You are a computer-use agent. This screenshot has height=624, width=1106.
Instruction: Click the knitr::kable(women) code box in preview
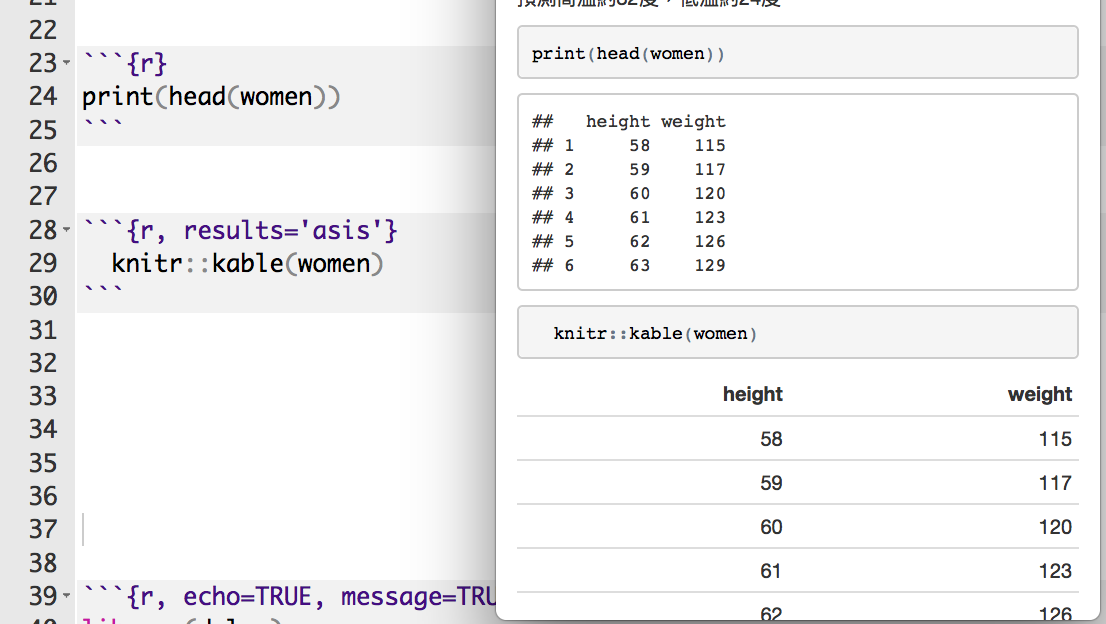point(797,332)
